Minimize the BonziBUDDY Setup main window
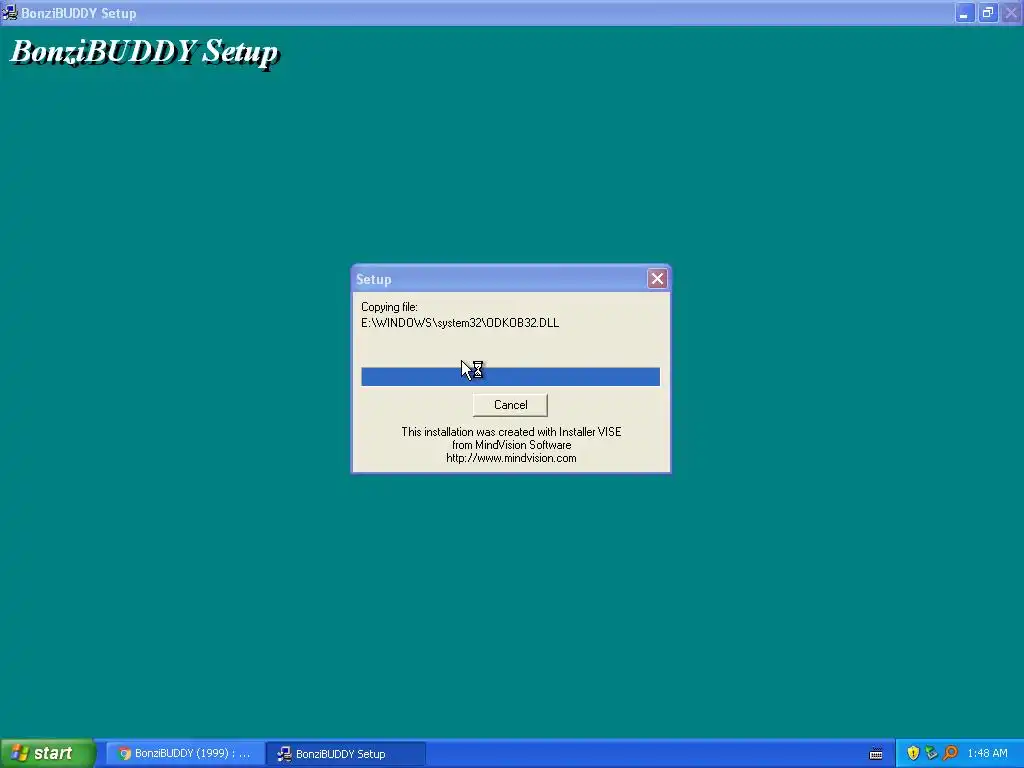This screenshot has height=768, width=1024. (x=964, y=12)
